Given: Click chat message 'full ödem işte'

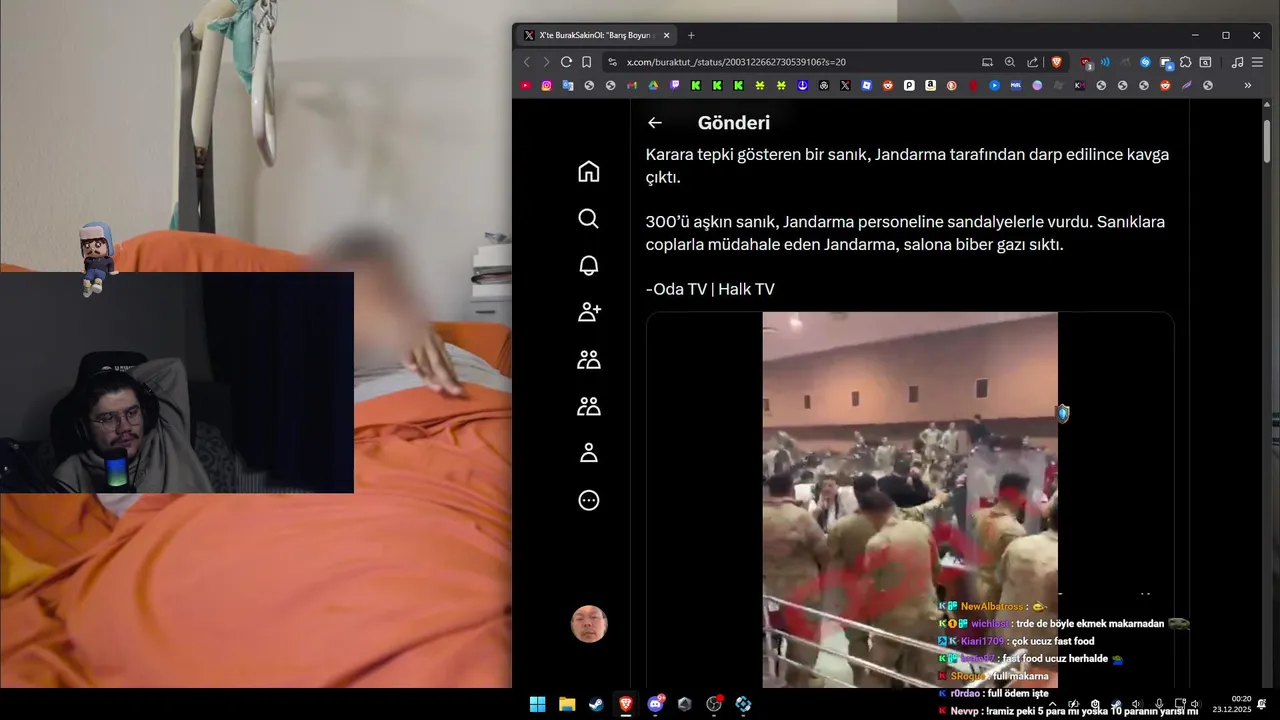Looking at the screenshot, I should (x=1017, y=693).
